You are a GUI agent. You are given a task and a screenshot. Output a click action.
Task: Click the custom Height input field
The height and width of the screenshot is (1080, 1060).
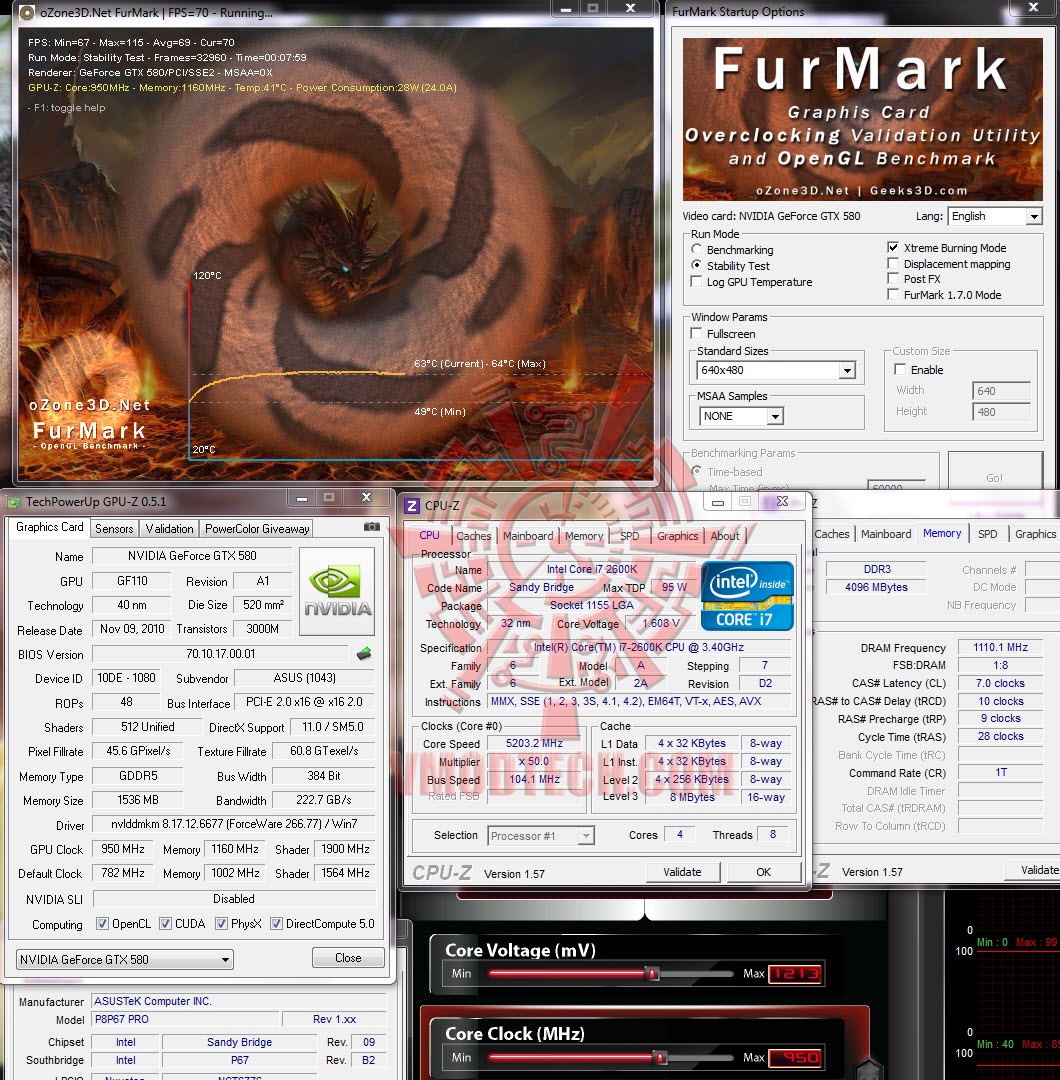click(x=1001, y=412)
